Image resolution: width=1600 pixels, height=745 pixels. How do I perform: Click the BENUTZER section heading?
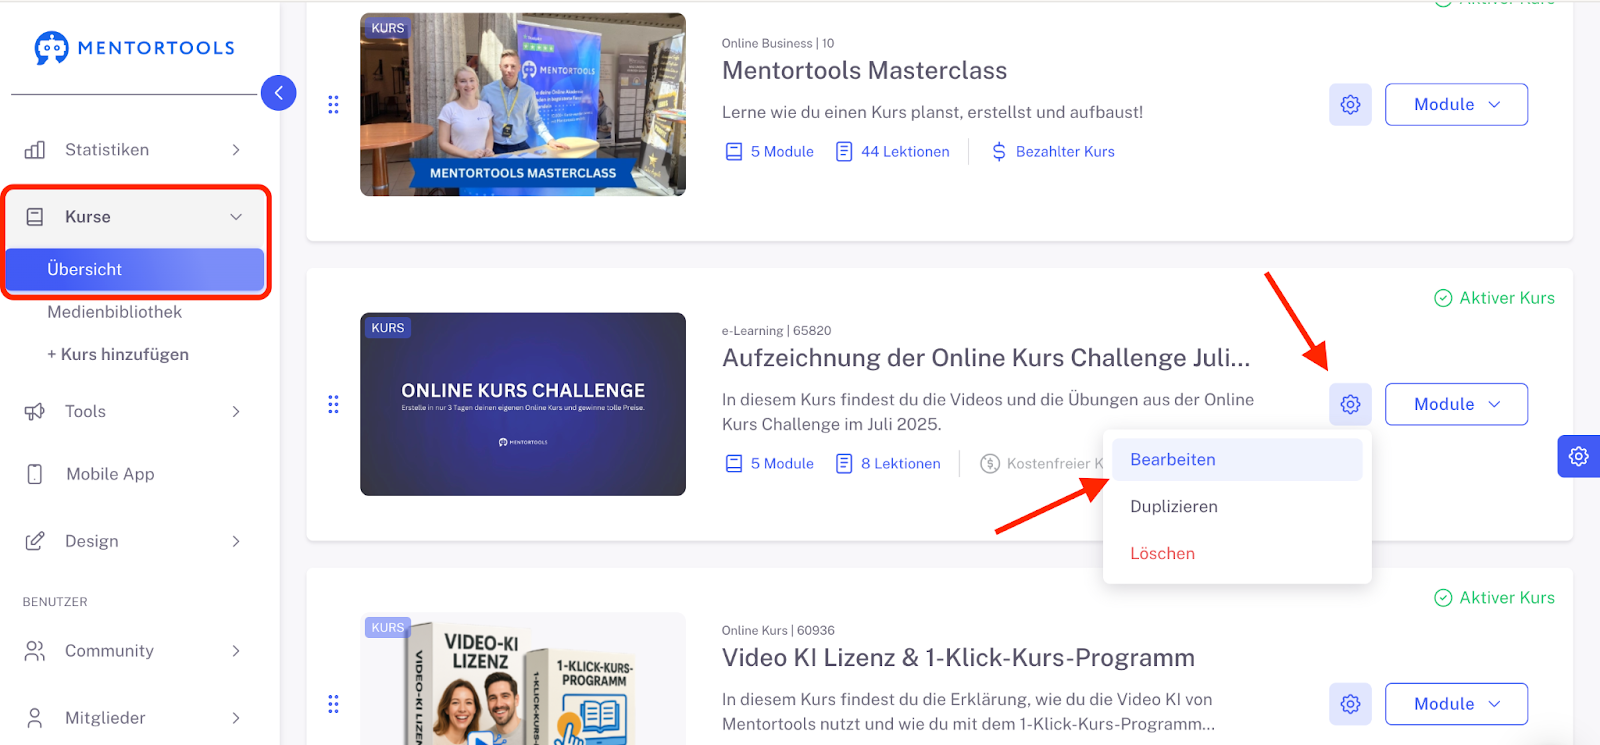tap(55, 602)
